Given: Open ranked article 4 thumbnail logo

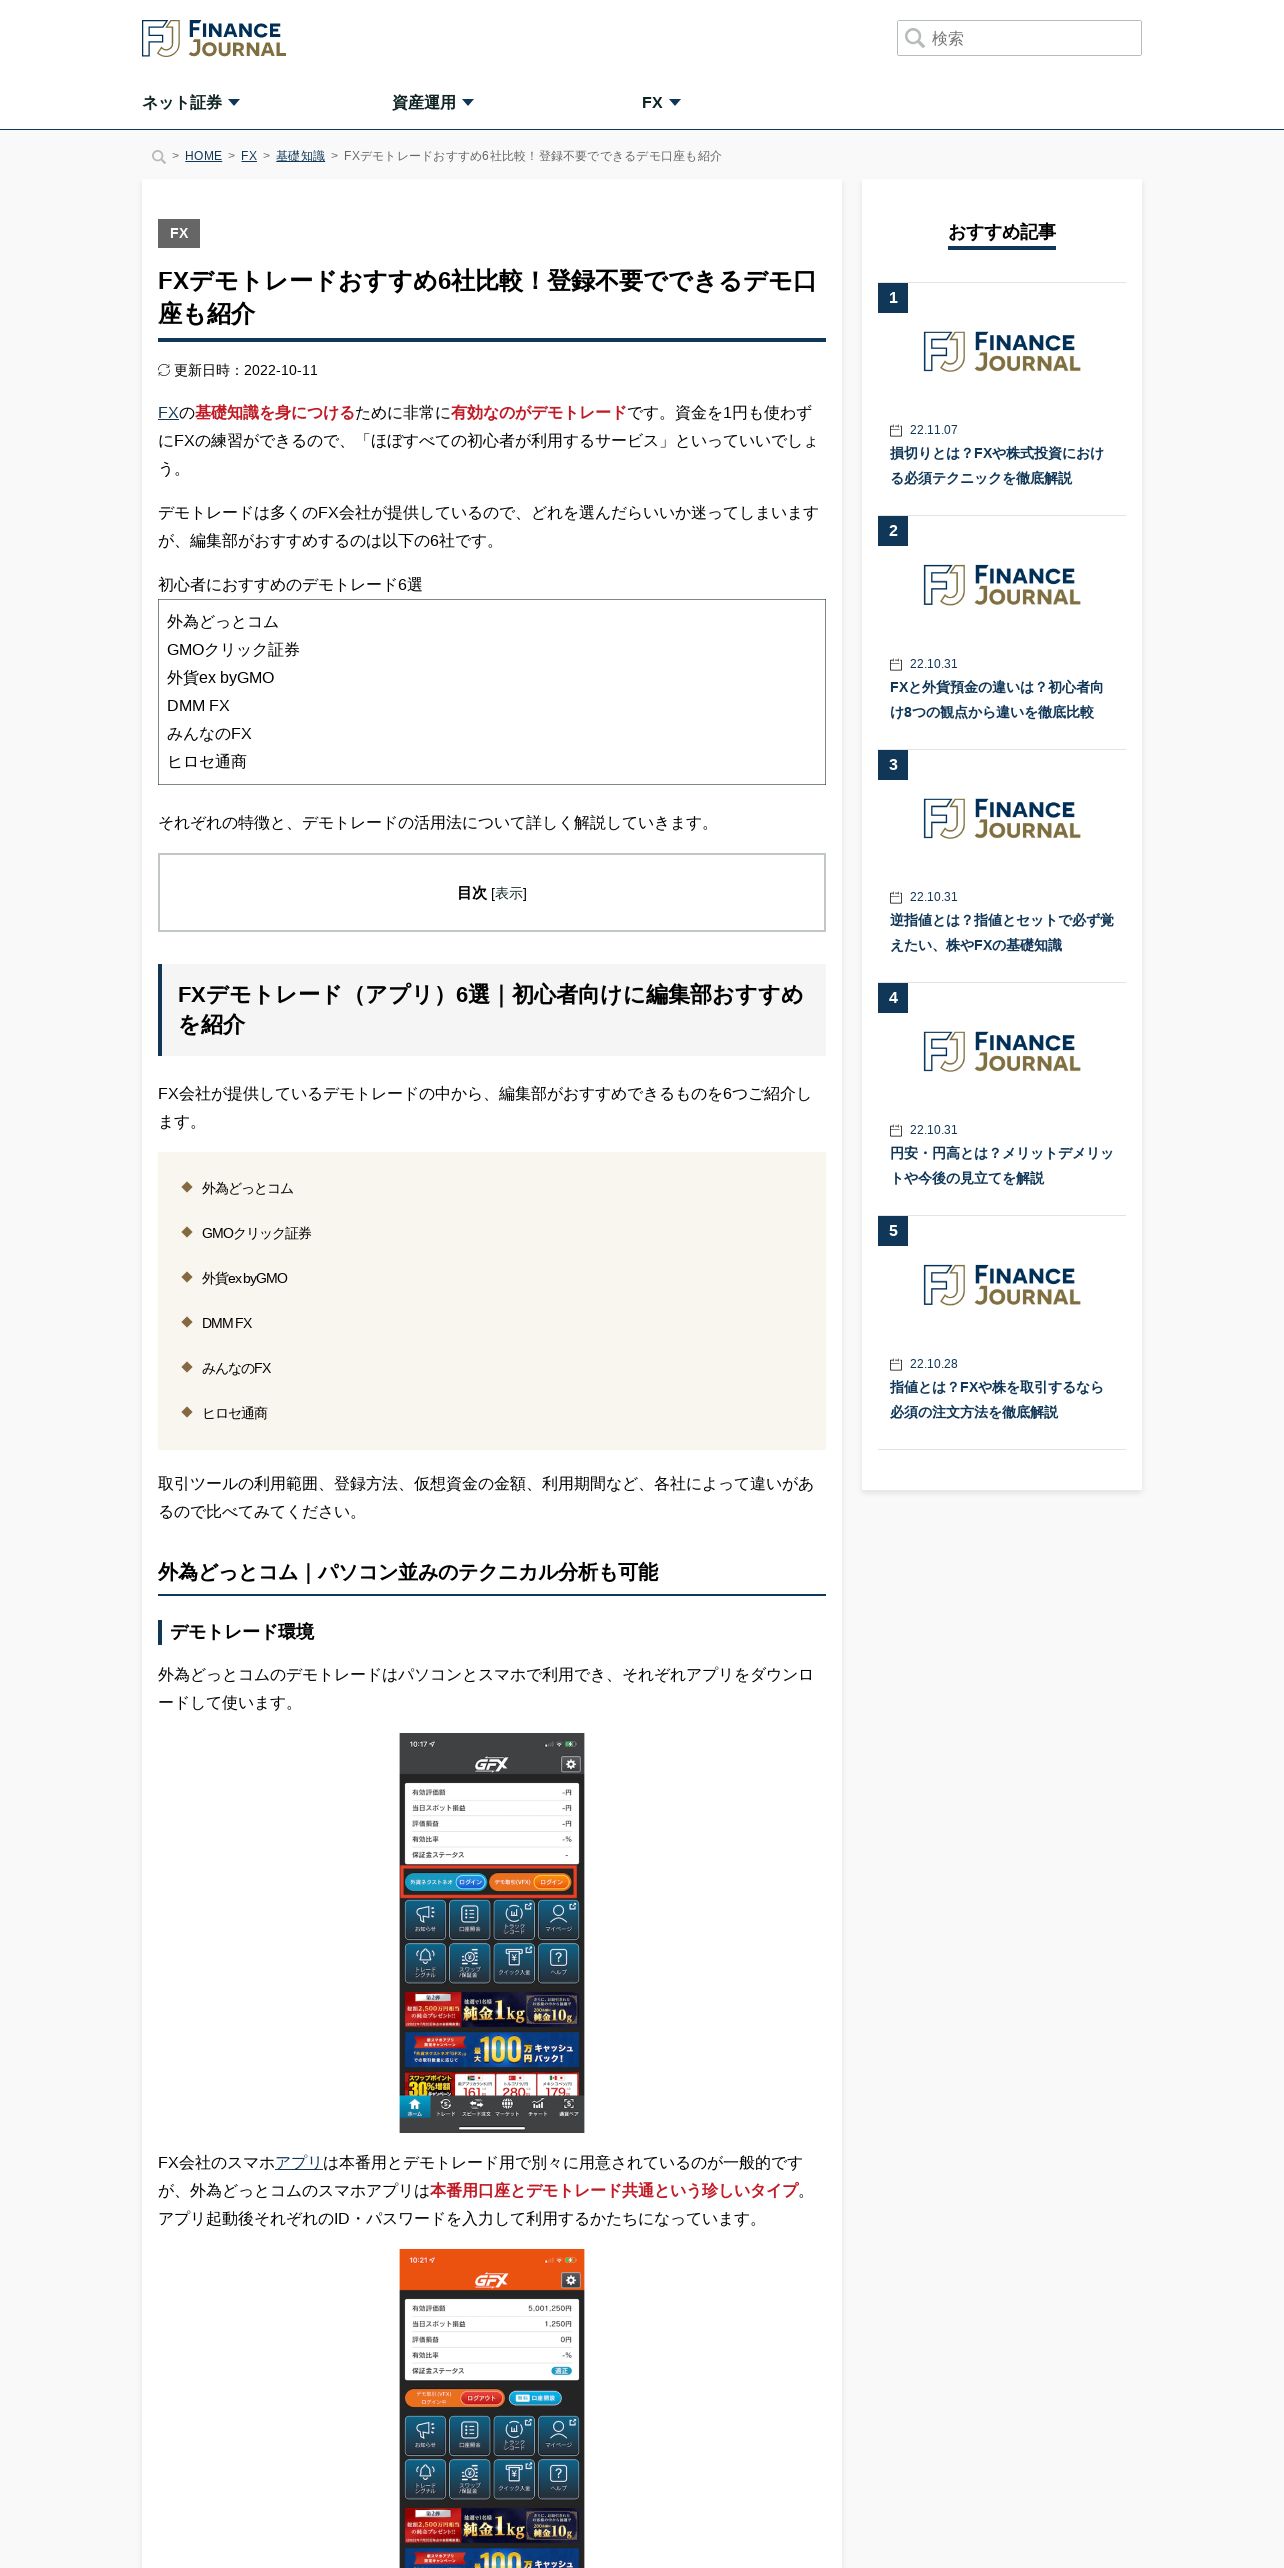Looking at the screenshot, I should point(1002,1051).
